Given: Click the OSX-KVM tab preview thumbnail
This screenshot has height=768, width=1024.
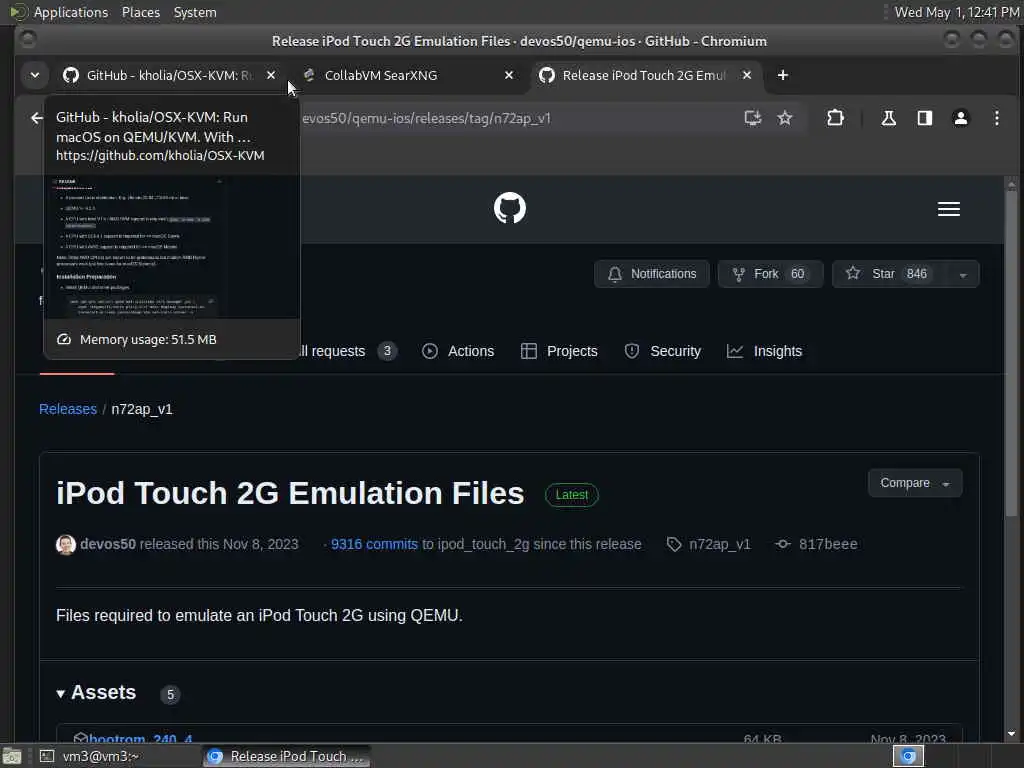Looking at the screenshot, I should 172,247.
